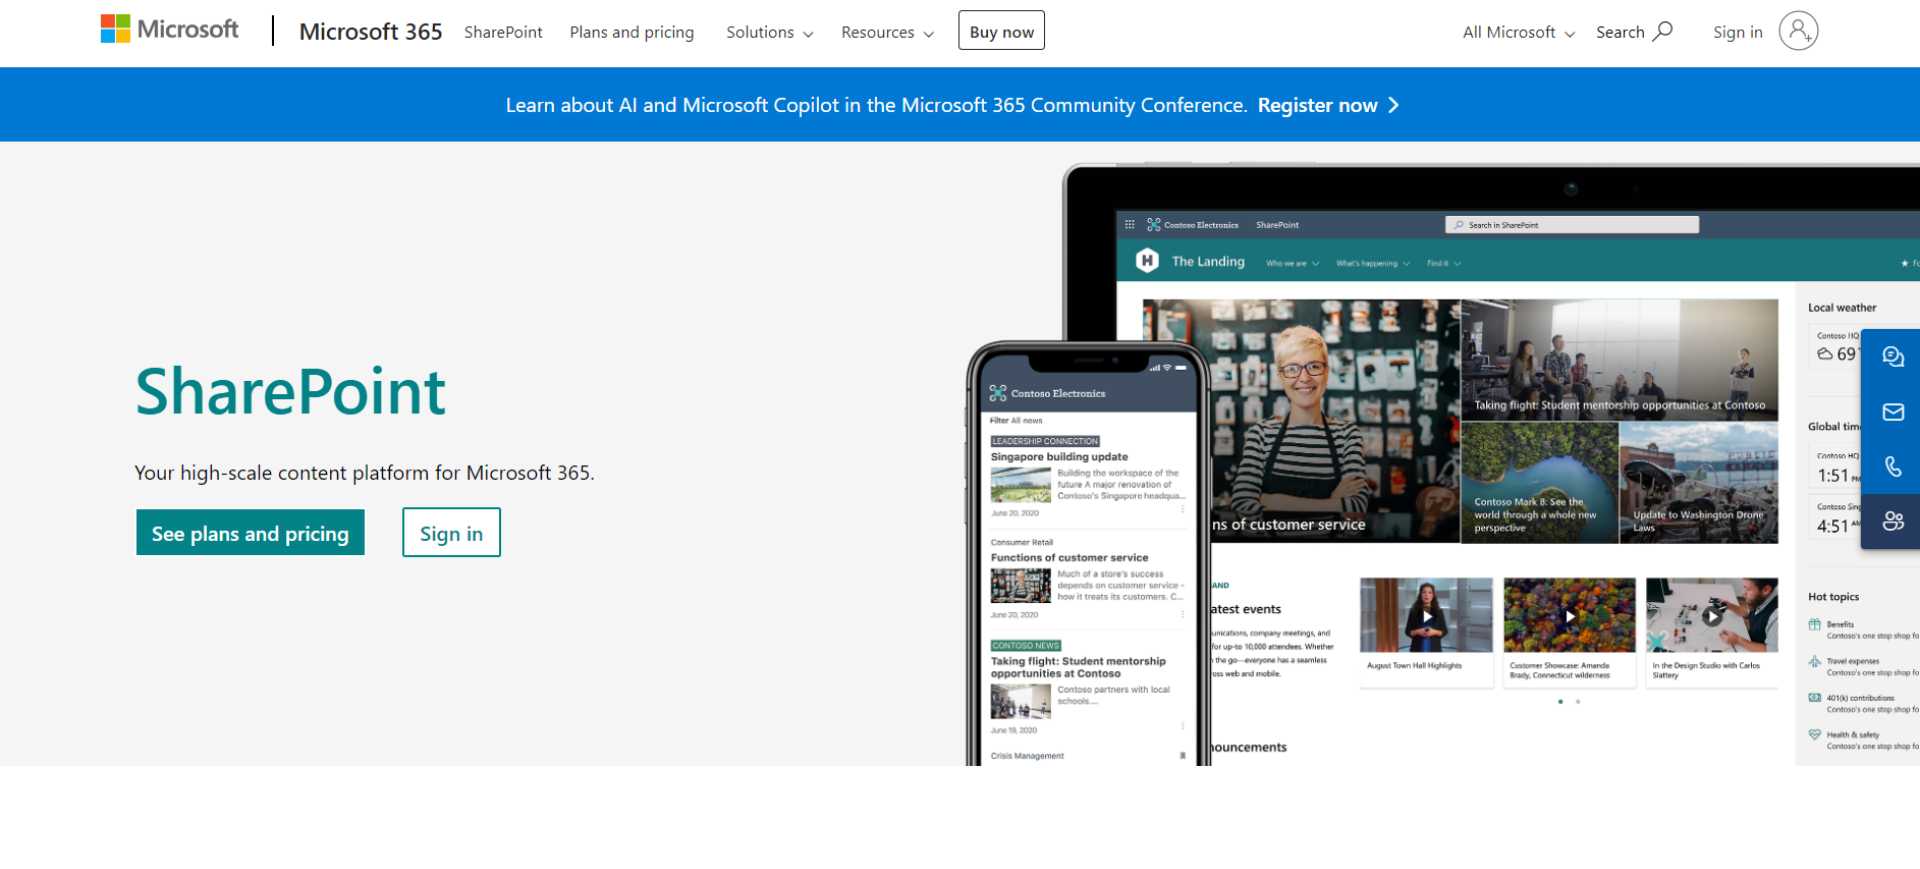Click Contoso Electronics logo on phone
Viewport: 1920px width, 869px height.
pos(998,393)
